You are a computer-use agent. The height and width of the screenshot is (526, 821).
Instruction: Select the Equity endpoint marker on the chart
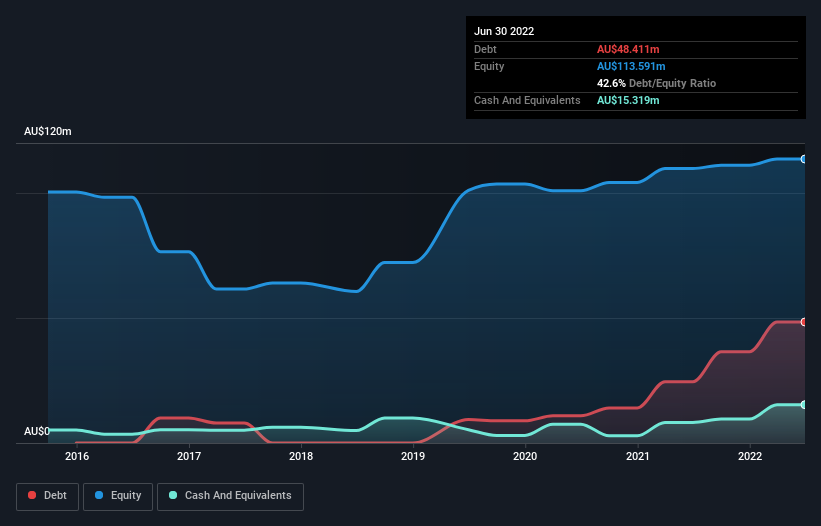[x=804, y=159]
